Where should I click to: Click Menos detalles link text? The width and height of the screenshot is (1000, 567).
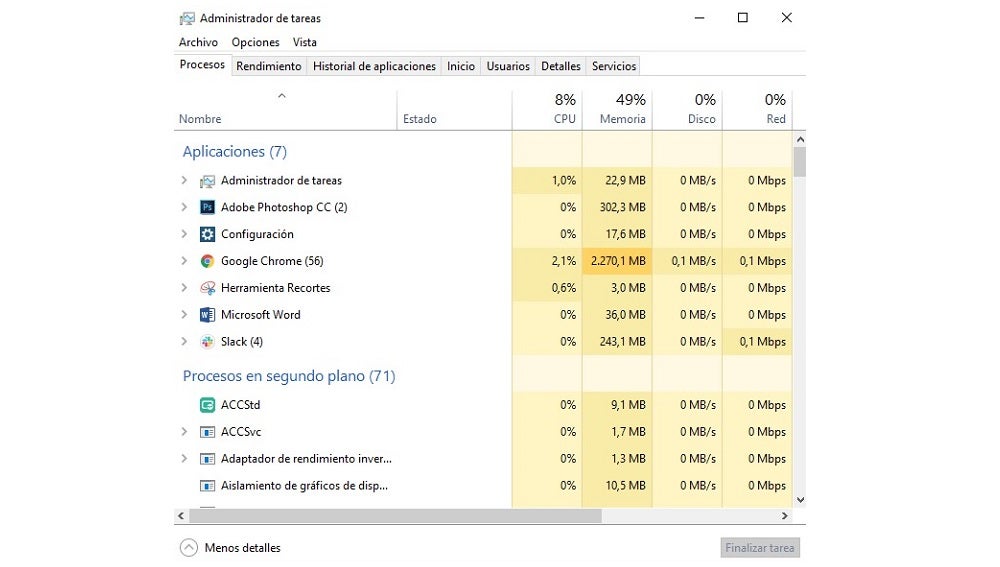click(242, 548)
